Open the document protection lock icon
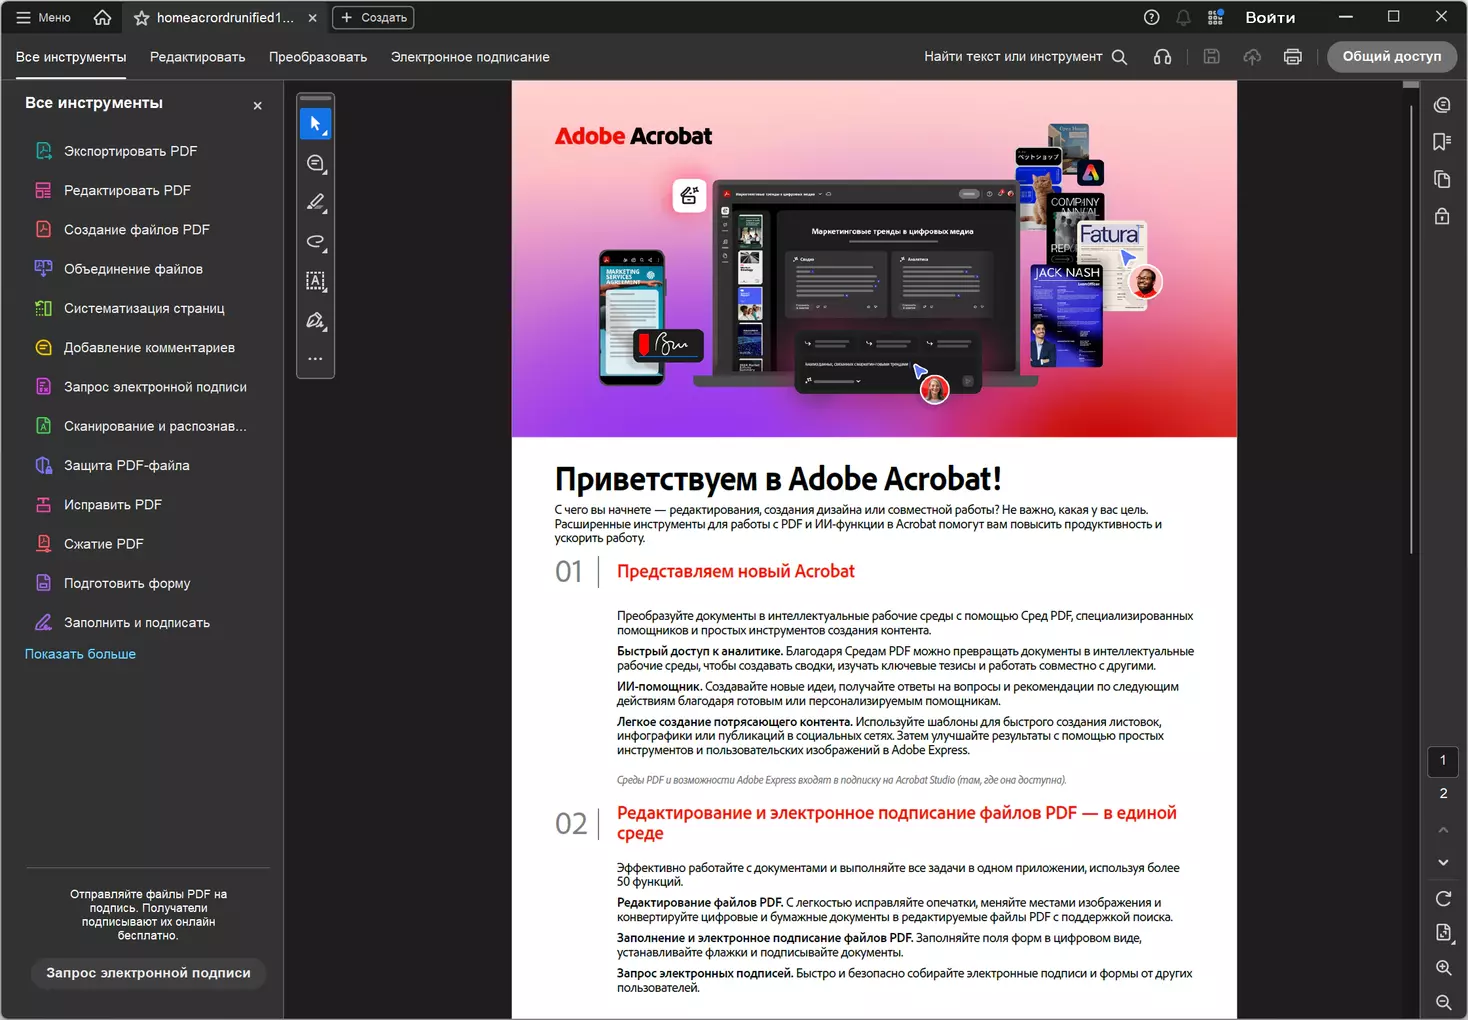1468x1020 pixels. click(1442, 216)
